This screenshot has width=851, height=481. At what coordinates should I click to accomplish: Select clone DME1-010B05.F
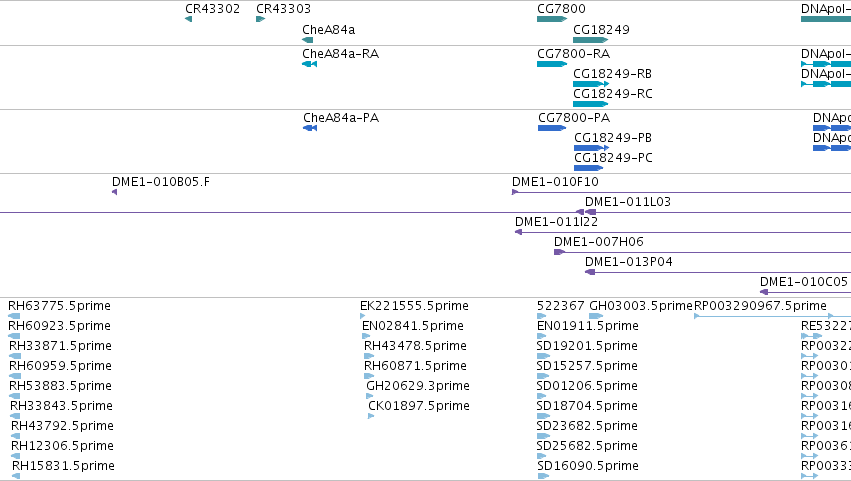tap(161, 182)
